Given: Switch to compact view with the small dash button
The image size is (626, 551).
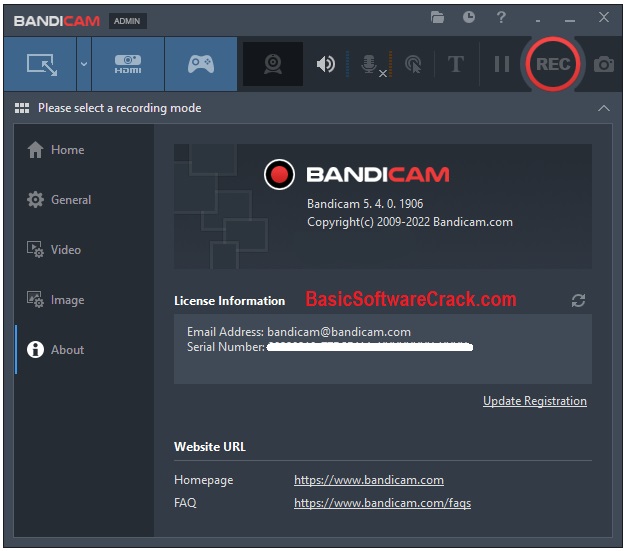Looking at the screenshot, I should point(538,20).
